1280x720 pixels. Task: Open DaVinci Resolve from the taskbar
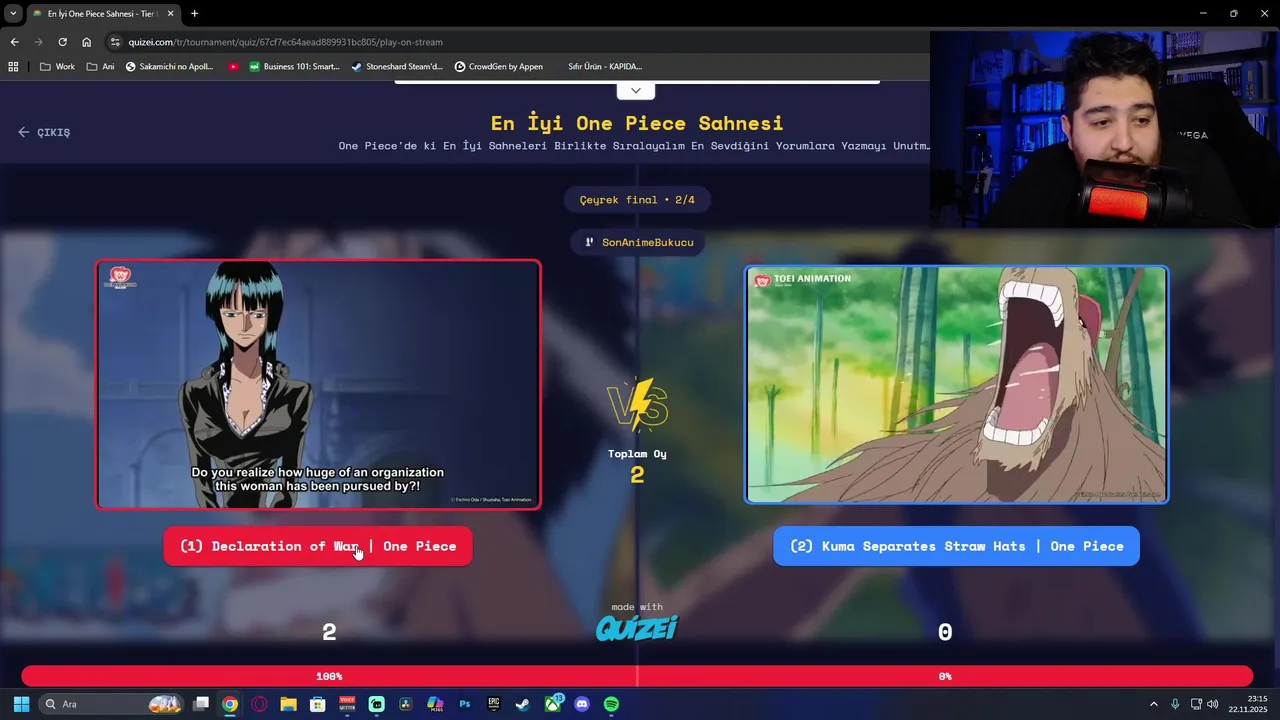tap(405, 704)
